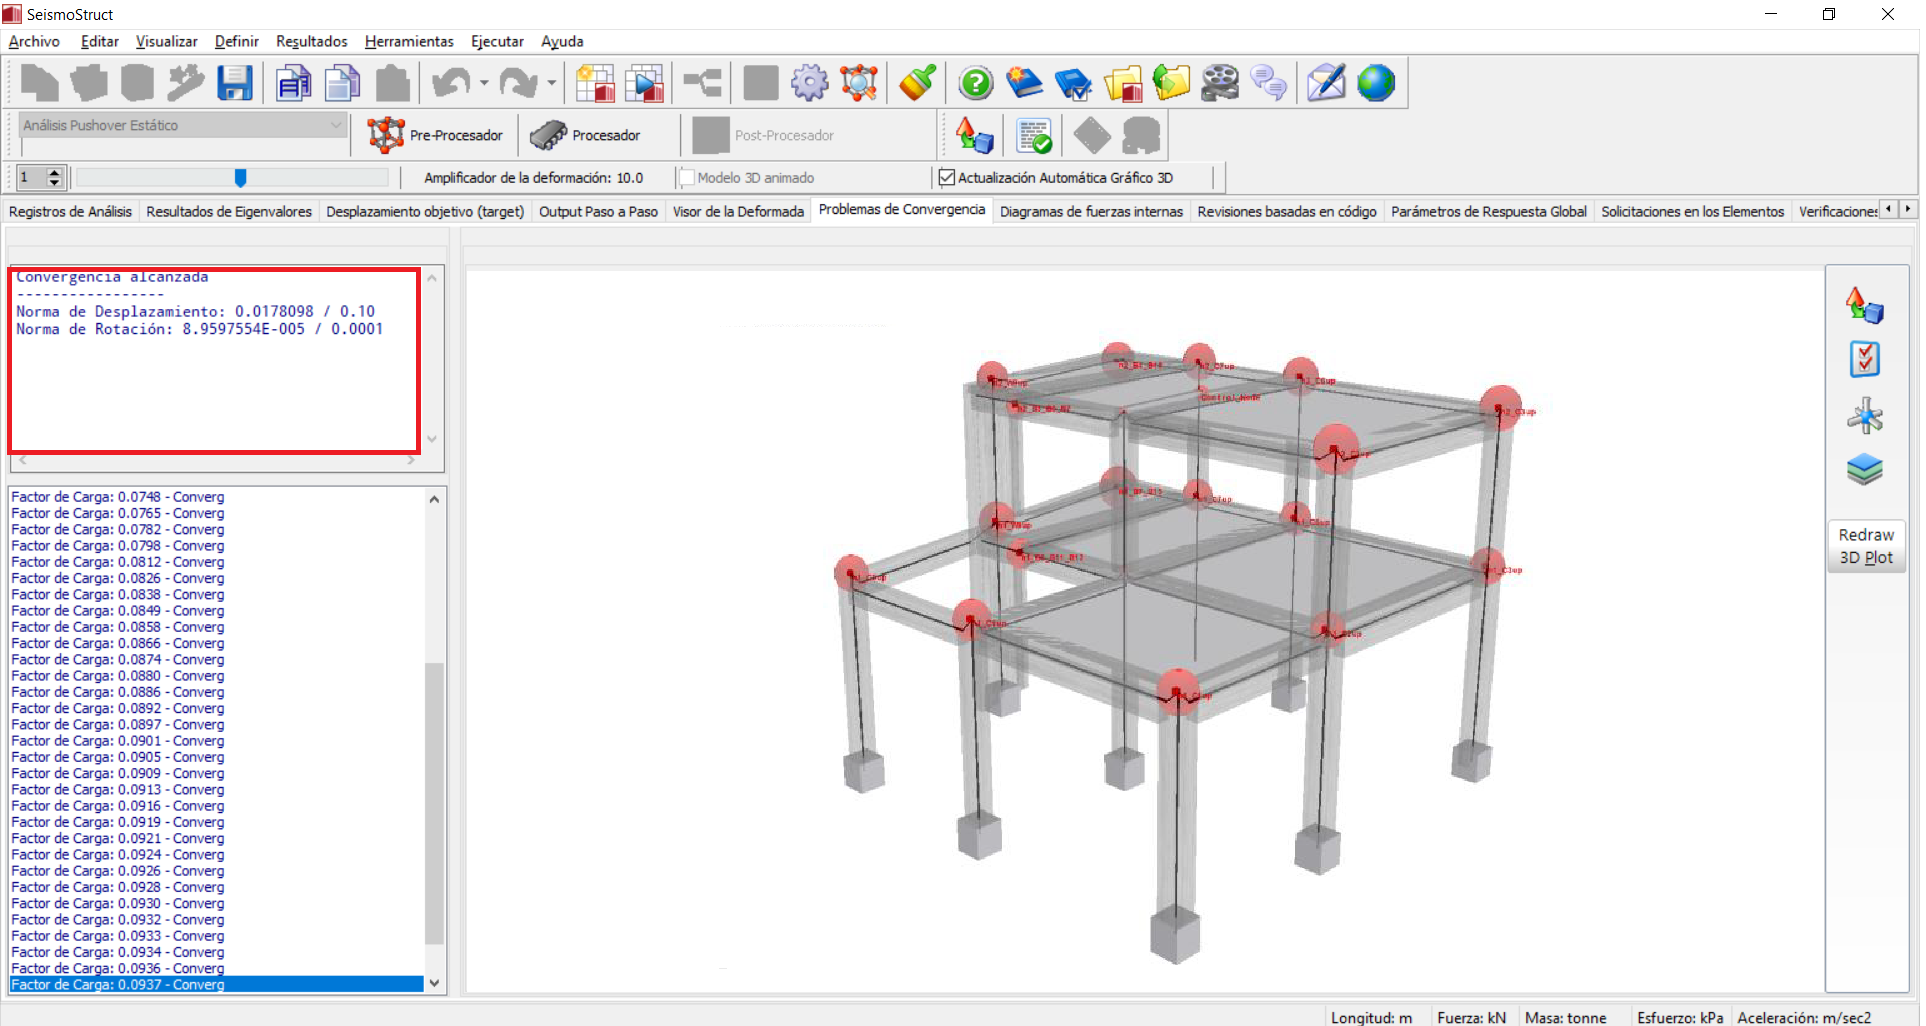
Task: Click the deformation amplifier slider handle
Action: (240, 178)
